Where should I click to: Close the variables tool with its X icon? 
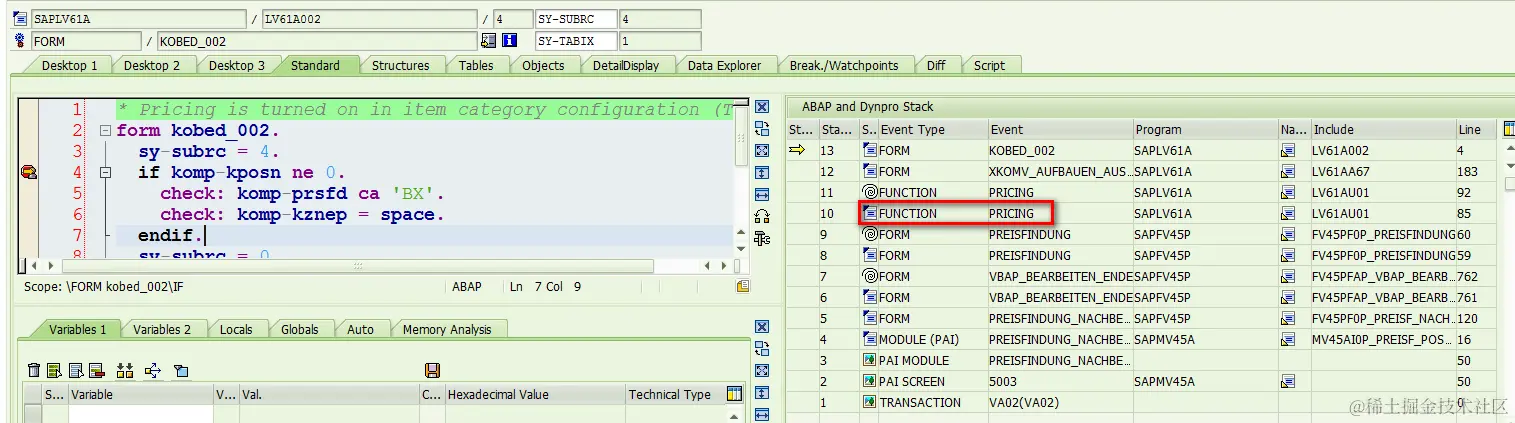pos(762,327)
